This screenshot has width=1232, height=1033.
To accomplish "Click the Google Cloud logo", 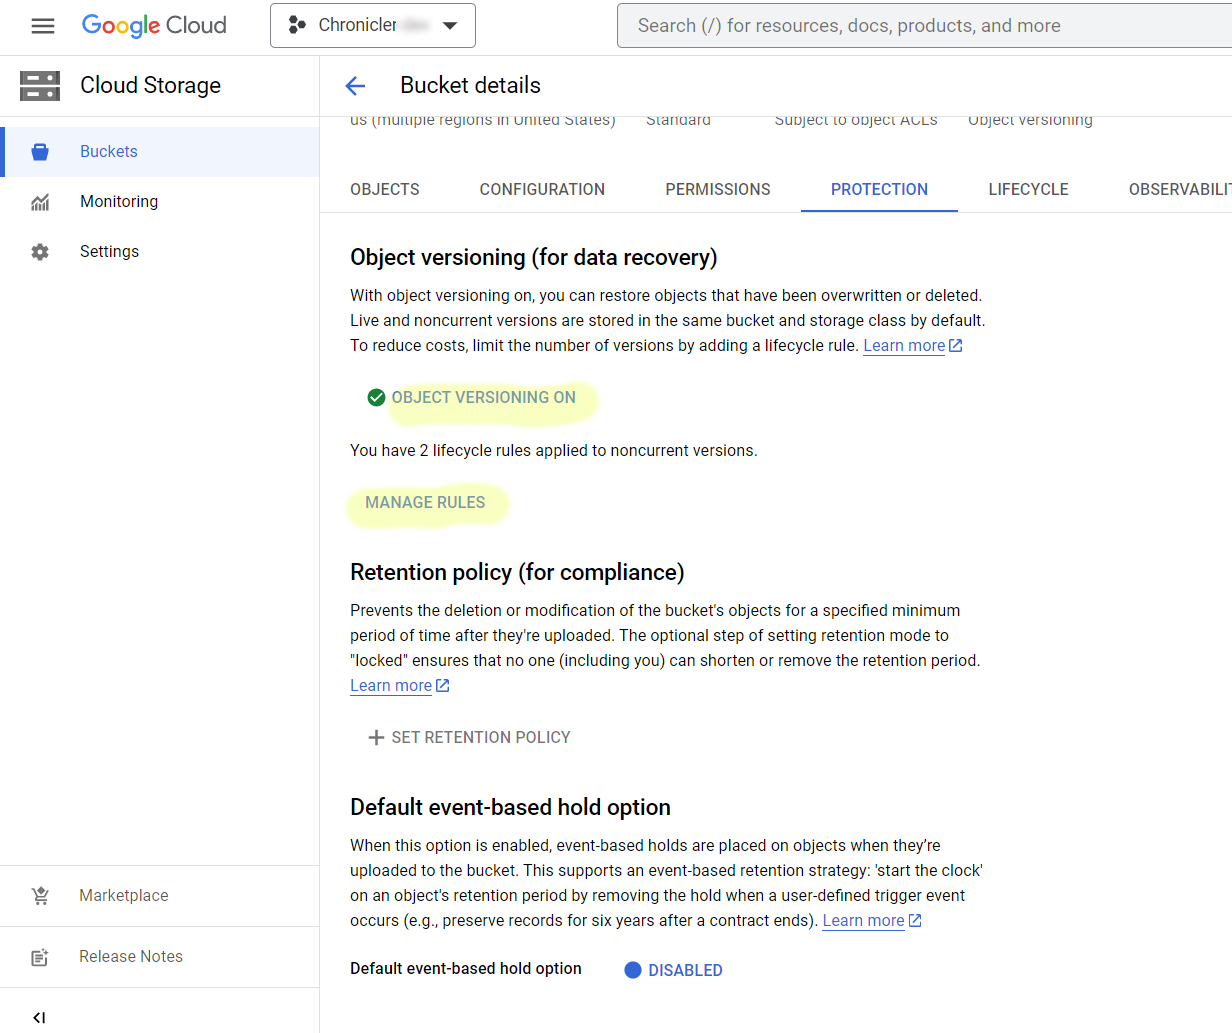I will (x=153, y=25).
